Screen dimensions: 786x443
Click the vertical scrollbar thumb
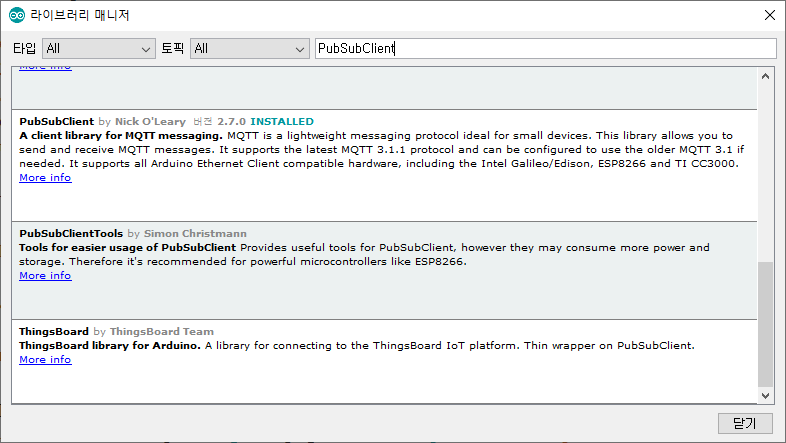[765, 324]
